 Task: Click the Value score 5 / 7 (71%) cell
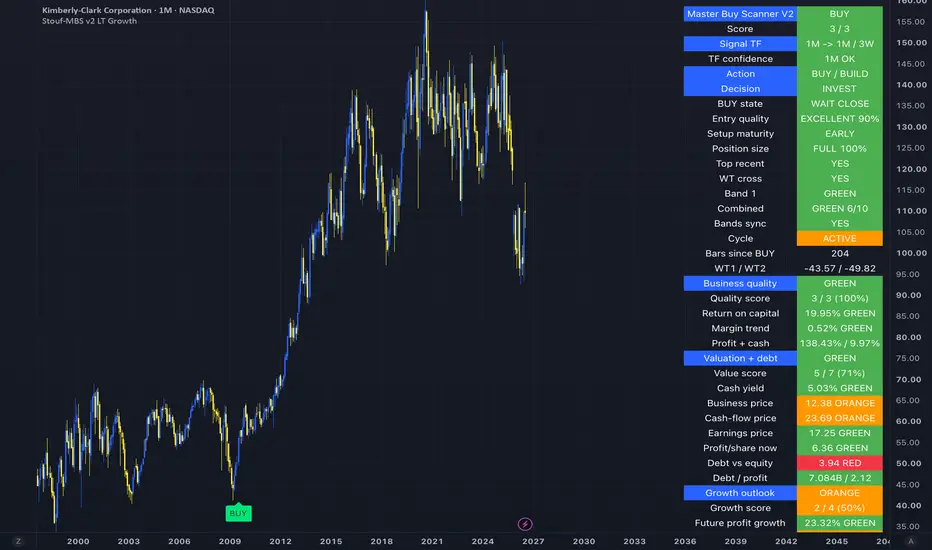point(839,373)
